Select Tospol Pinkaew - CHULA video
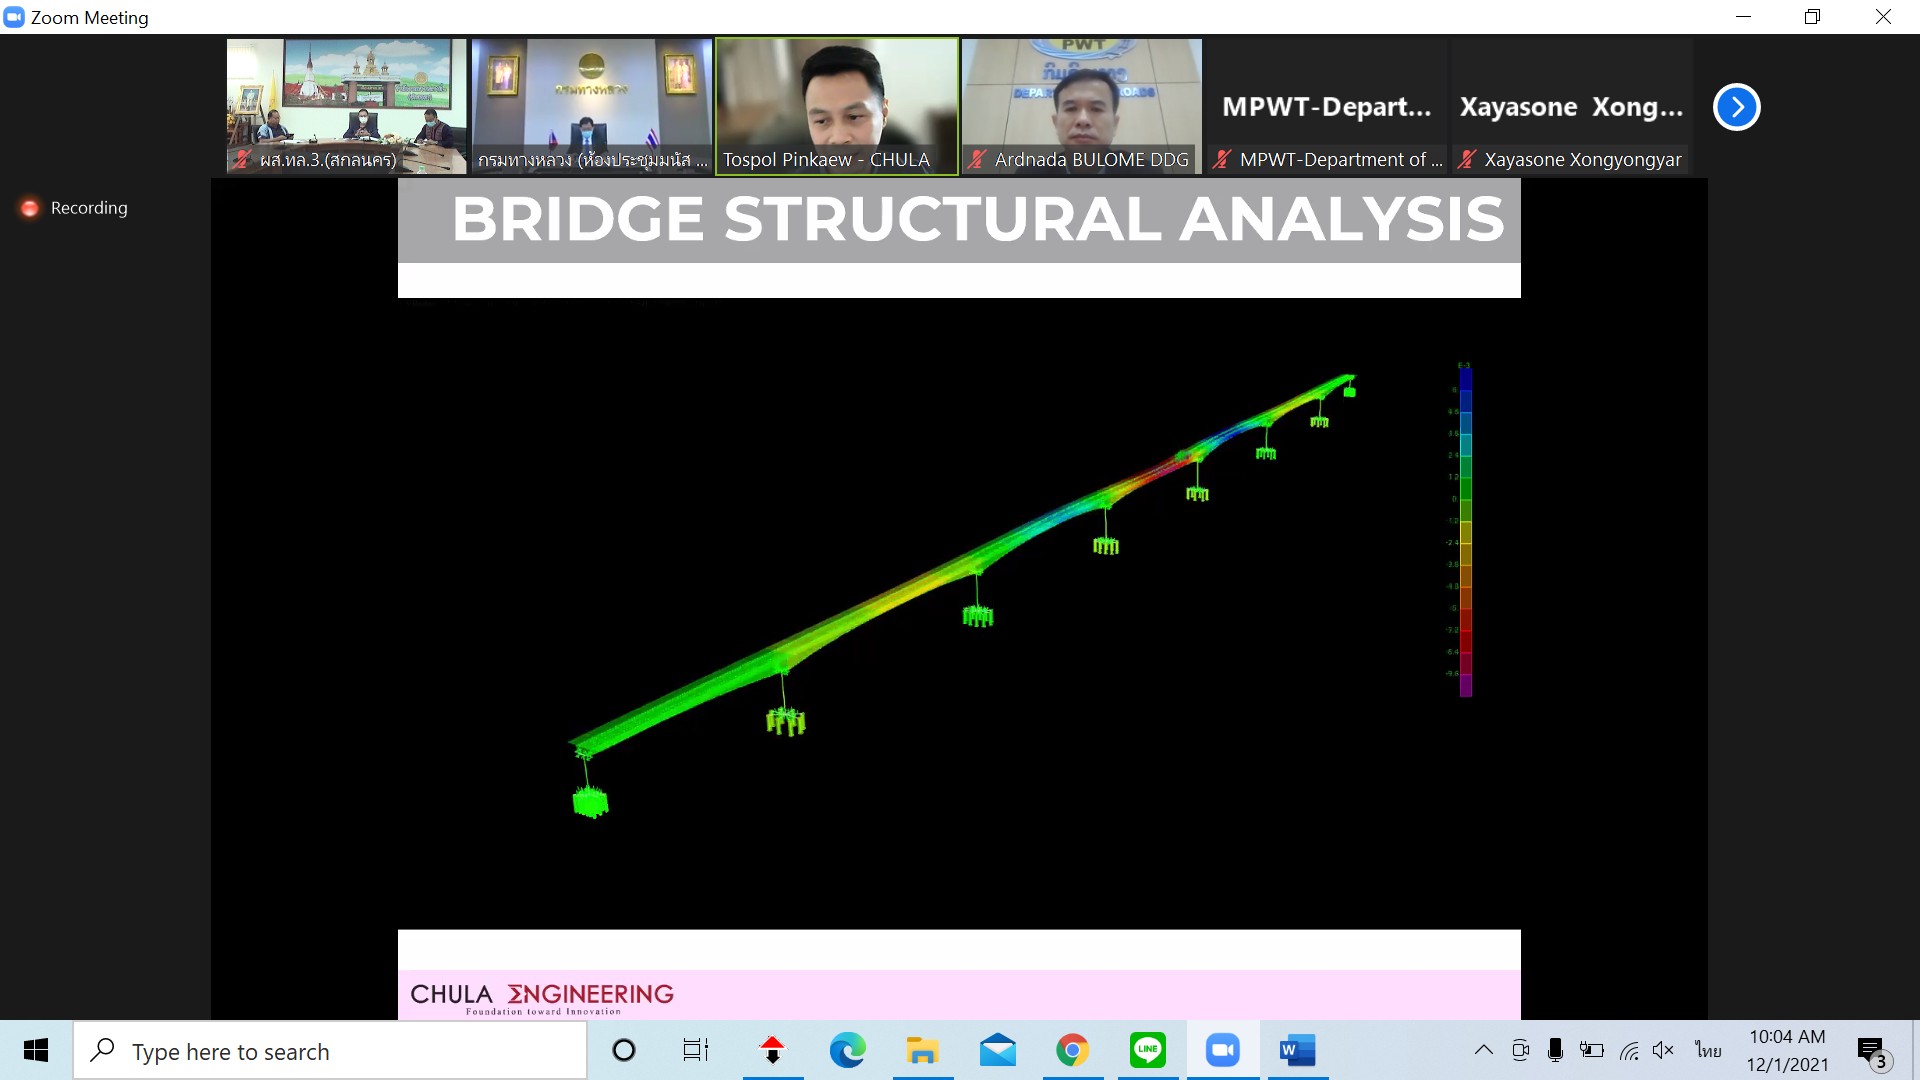 (x=836, y=106)
